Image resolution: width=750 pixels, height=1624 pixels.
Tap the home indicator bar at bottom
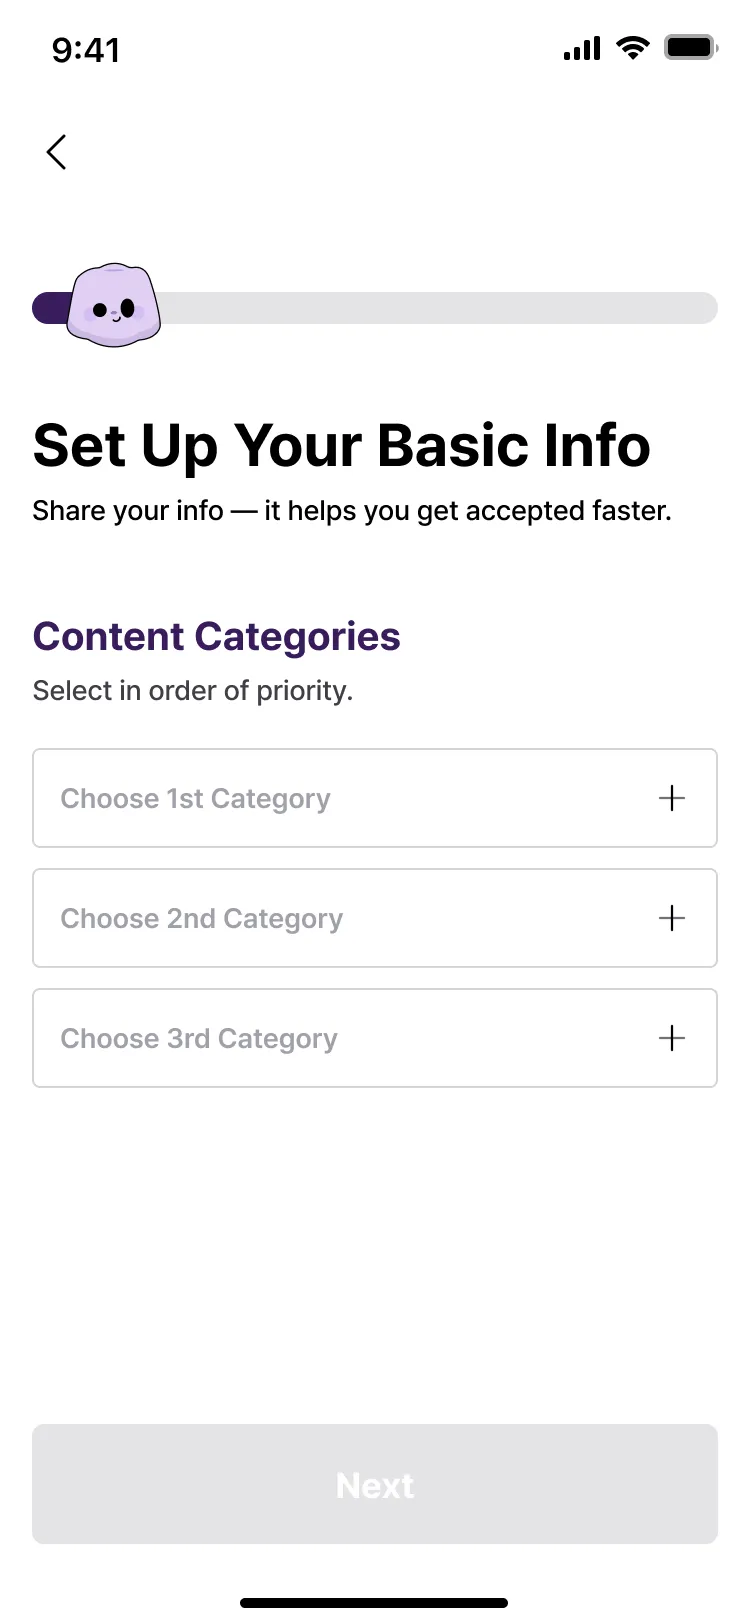(374, 1603)
